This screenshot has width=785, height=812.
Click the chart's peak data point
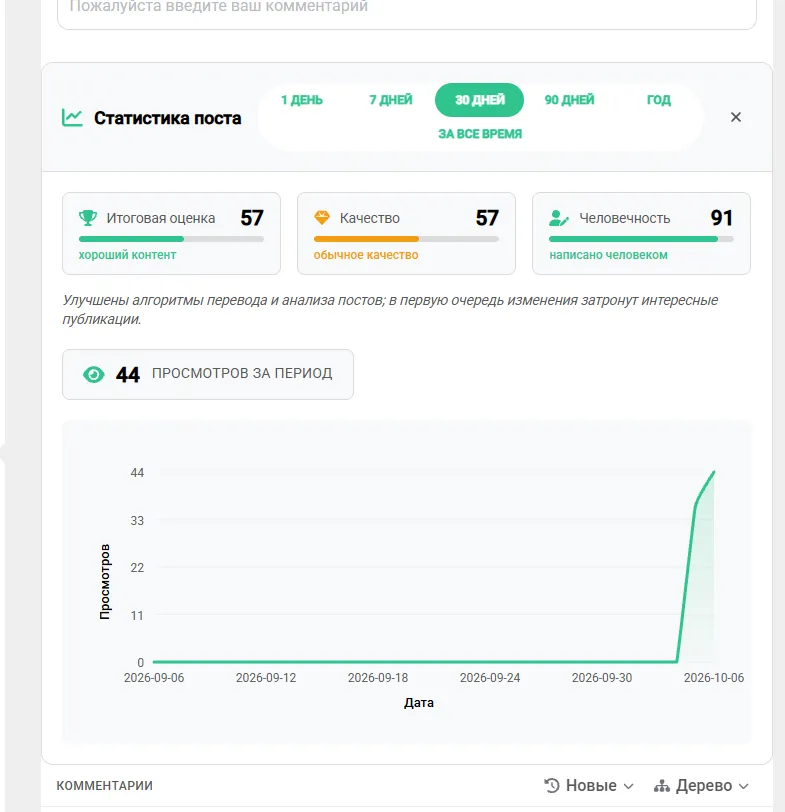point(714,472)
